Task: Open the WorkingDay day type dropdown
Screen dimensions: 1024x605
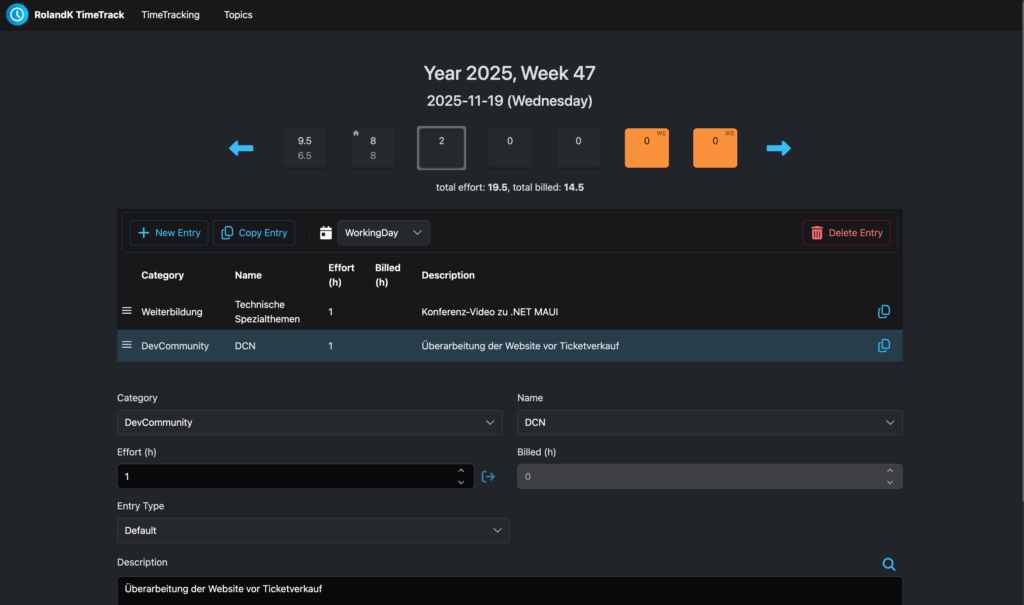Action: (x=384, y=233)
